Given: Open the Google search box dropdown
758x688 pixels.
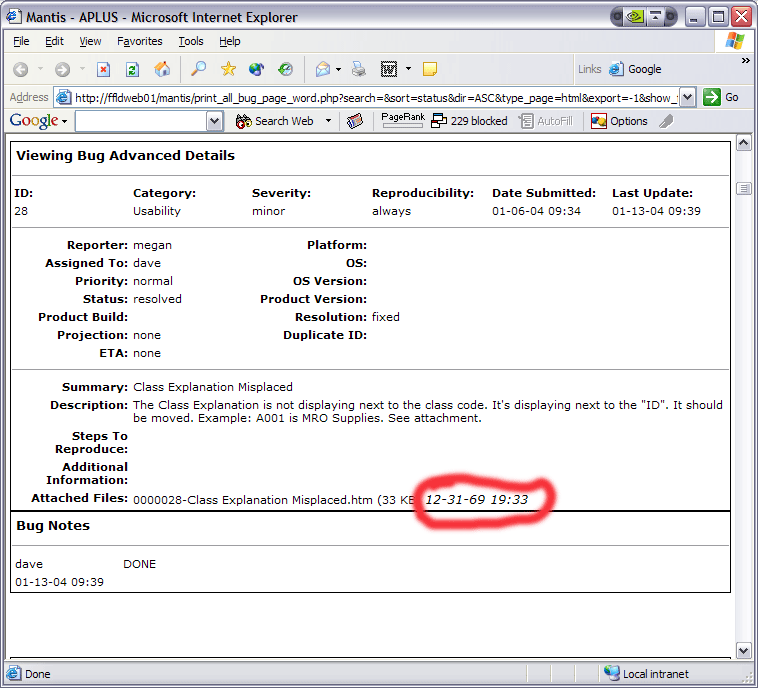Looking at the screenshot, I should pos(214,121).
